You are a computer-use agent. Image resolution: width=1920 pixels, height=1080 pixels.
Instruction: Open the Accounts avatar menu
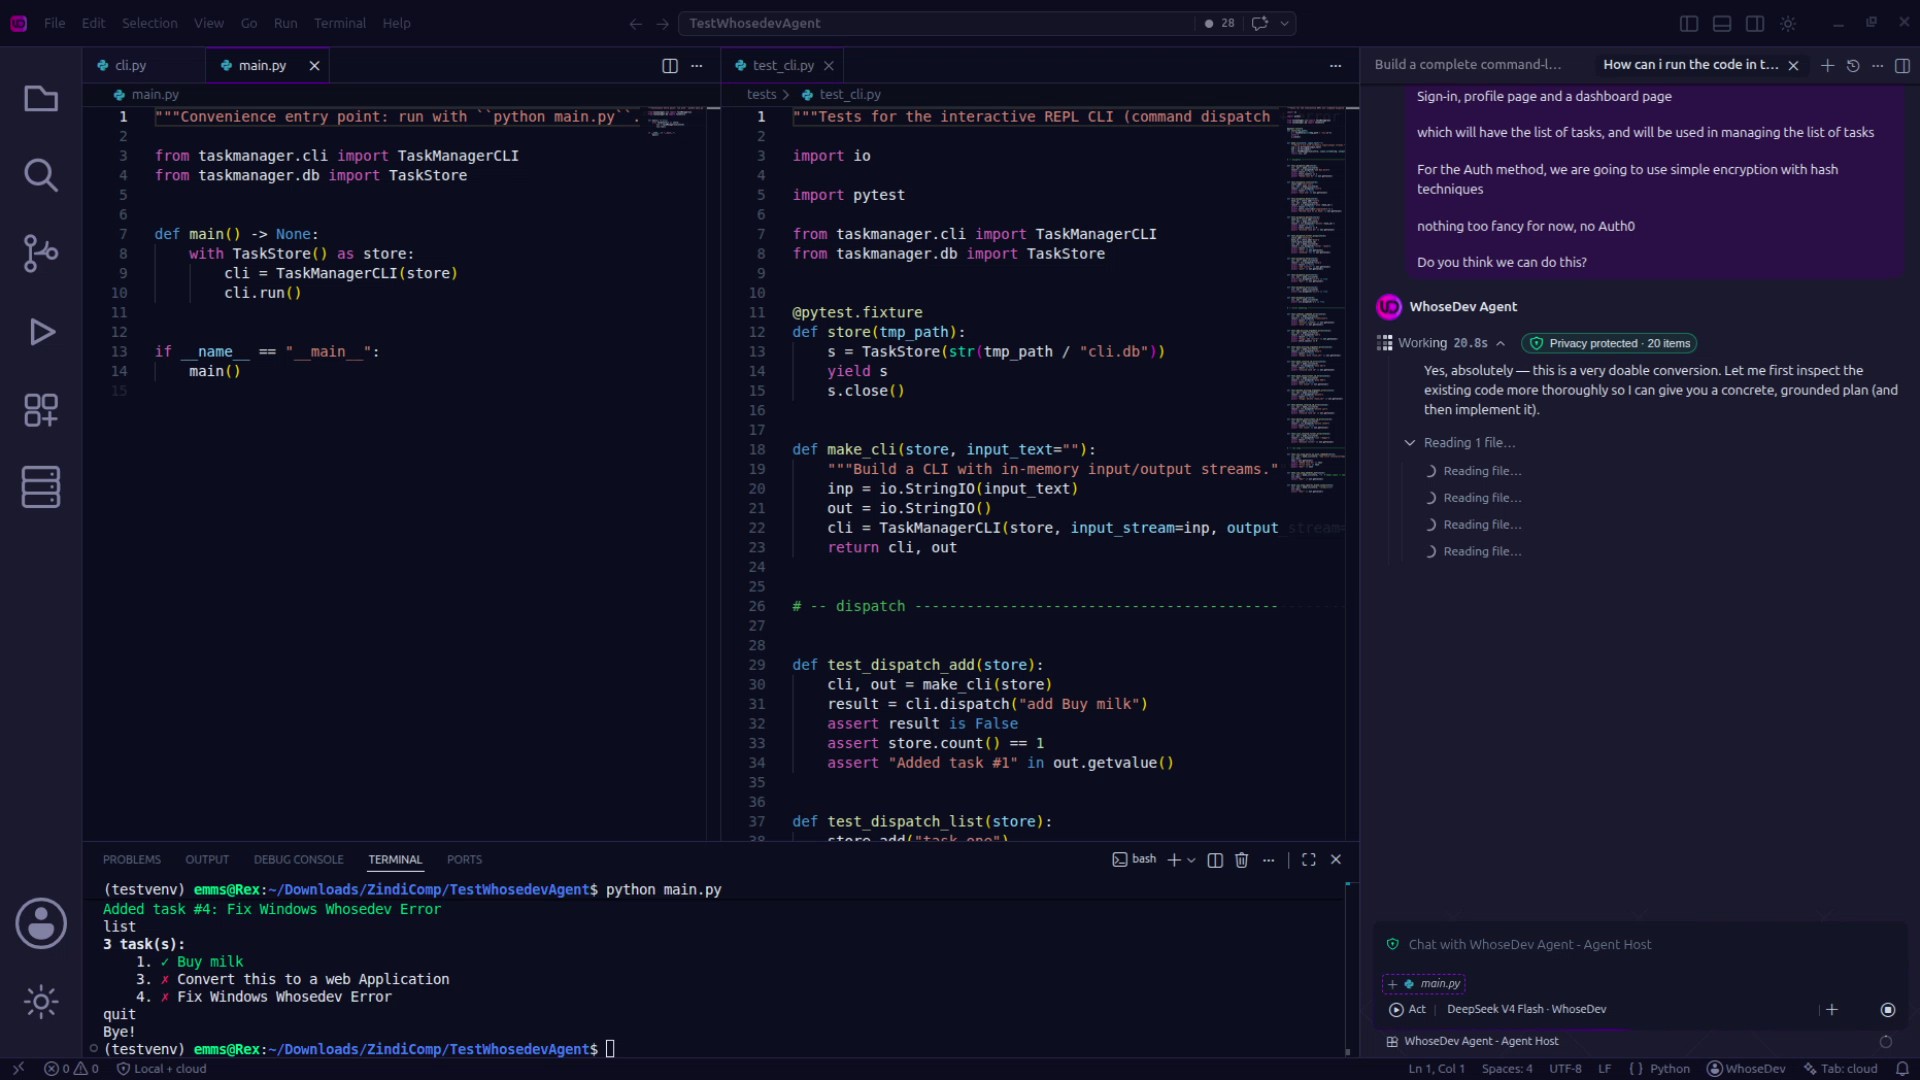[41, 923]
